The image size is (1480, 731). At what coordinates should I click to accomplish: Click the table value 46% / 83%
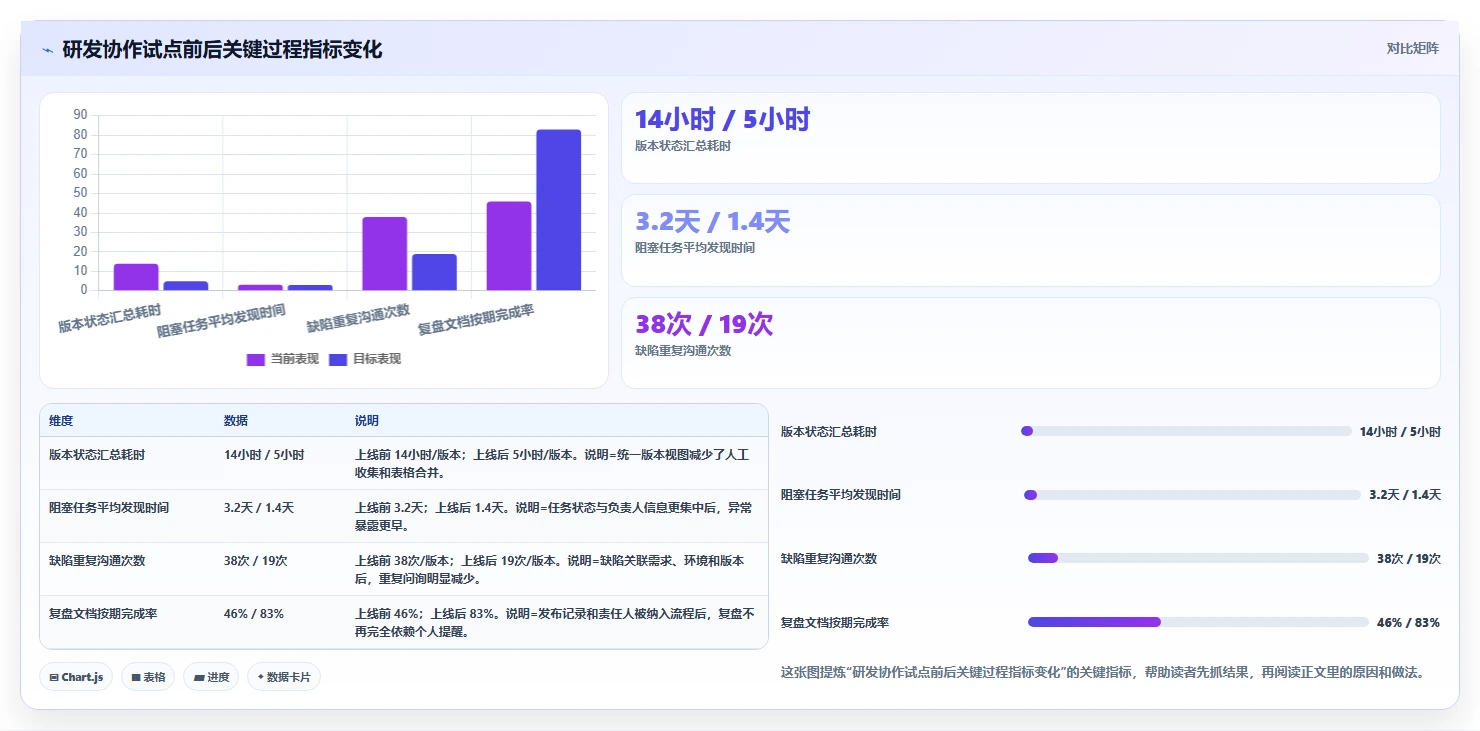click(254, 613)
